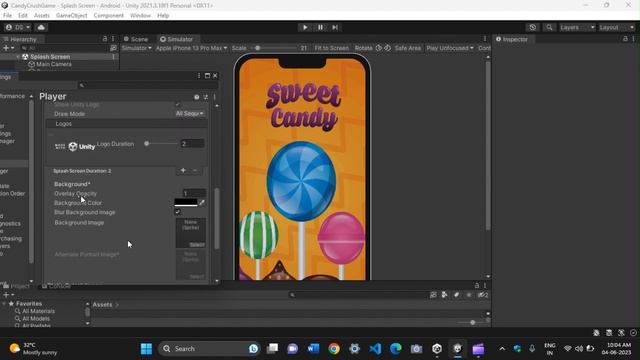Image resolution: width=640 pixels, height=360 pixels.
Task: Open the Play Unfocused dropdown
Action: pyautogui.click(x=450, y=48)
